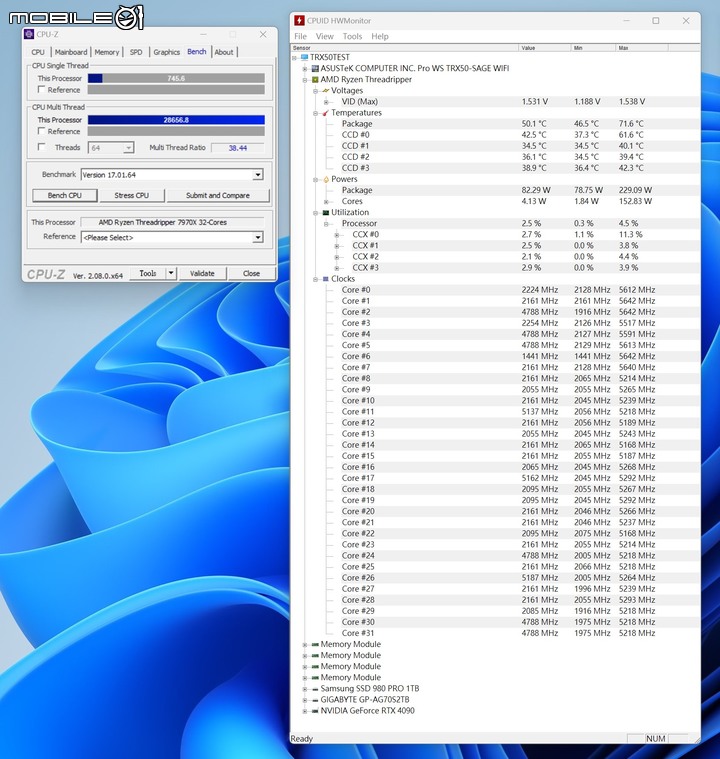Open the Threads count dropdown

tap(128, 148)
